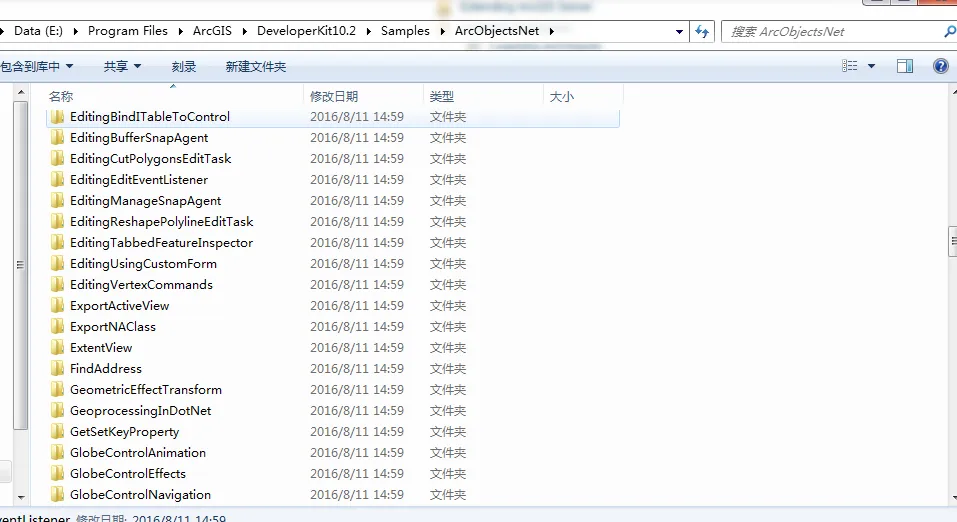Navigate to DeveloperKit10.2 breadcrumb
Viewport: 957px width, 522px height.
click(x=306, y=31)
